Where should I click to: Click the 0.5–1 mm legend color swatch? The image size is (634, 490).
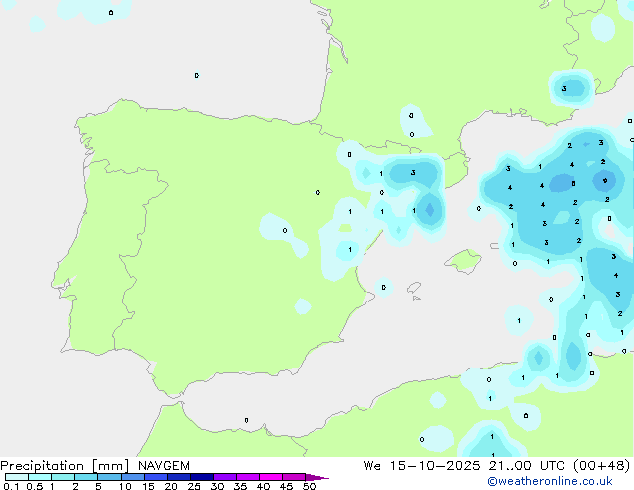click(x=40, y=477)
